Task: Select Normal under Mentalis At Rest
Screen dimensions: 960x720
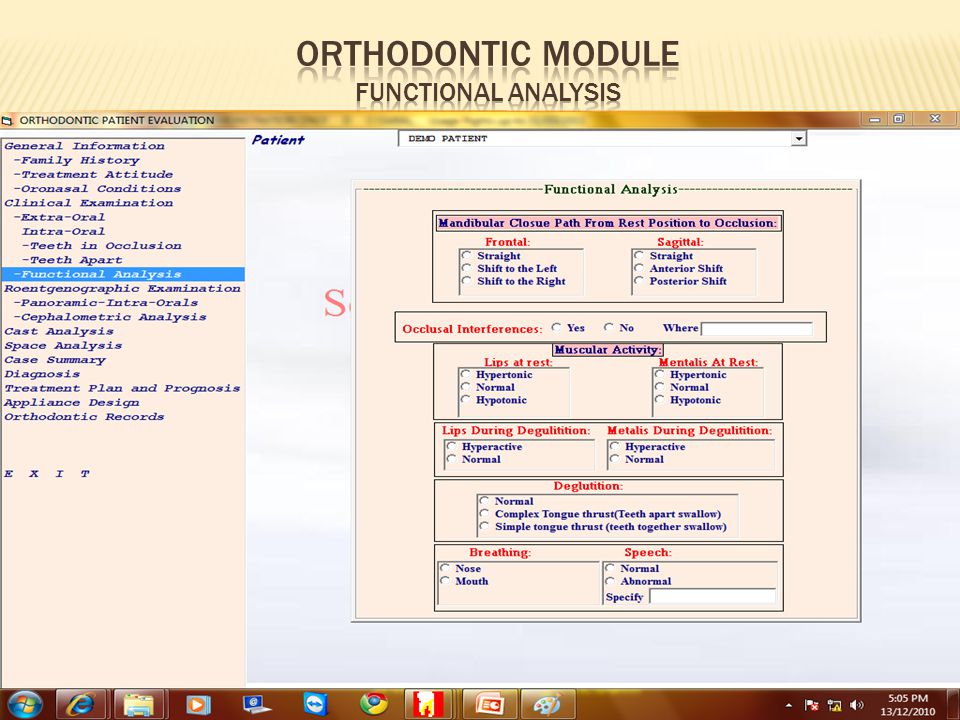Action: click(x=659, y=387)
